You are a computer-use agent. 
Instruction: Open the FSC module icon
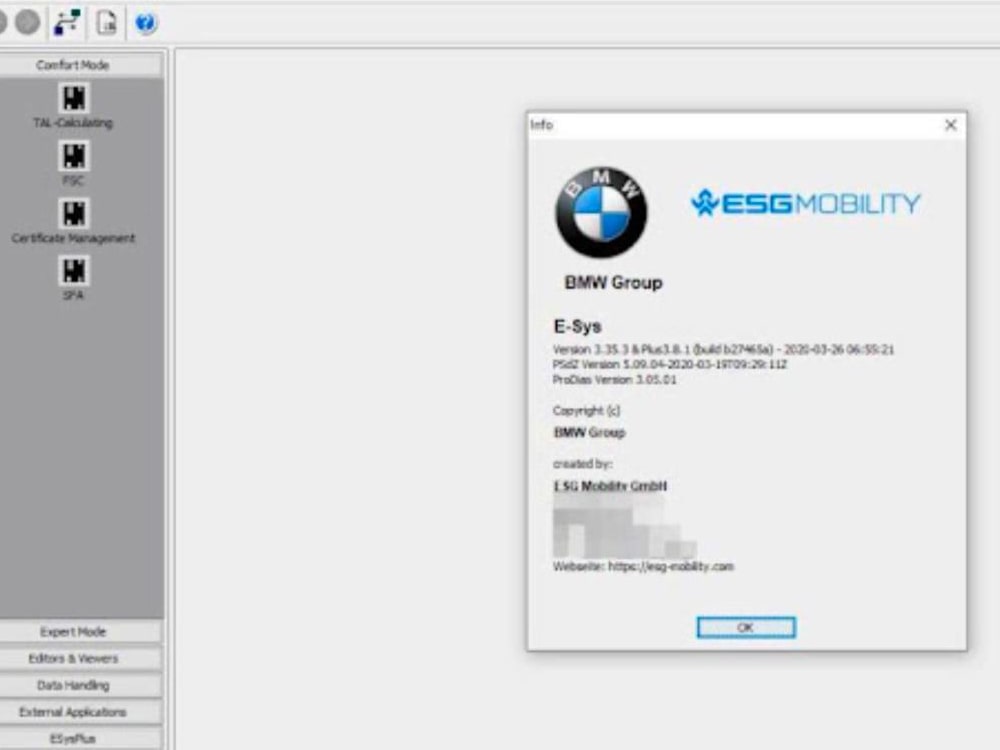tap(73, 156)
